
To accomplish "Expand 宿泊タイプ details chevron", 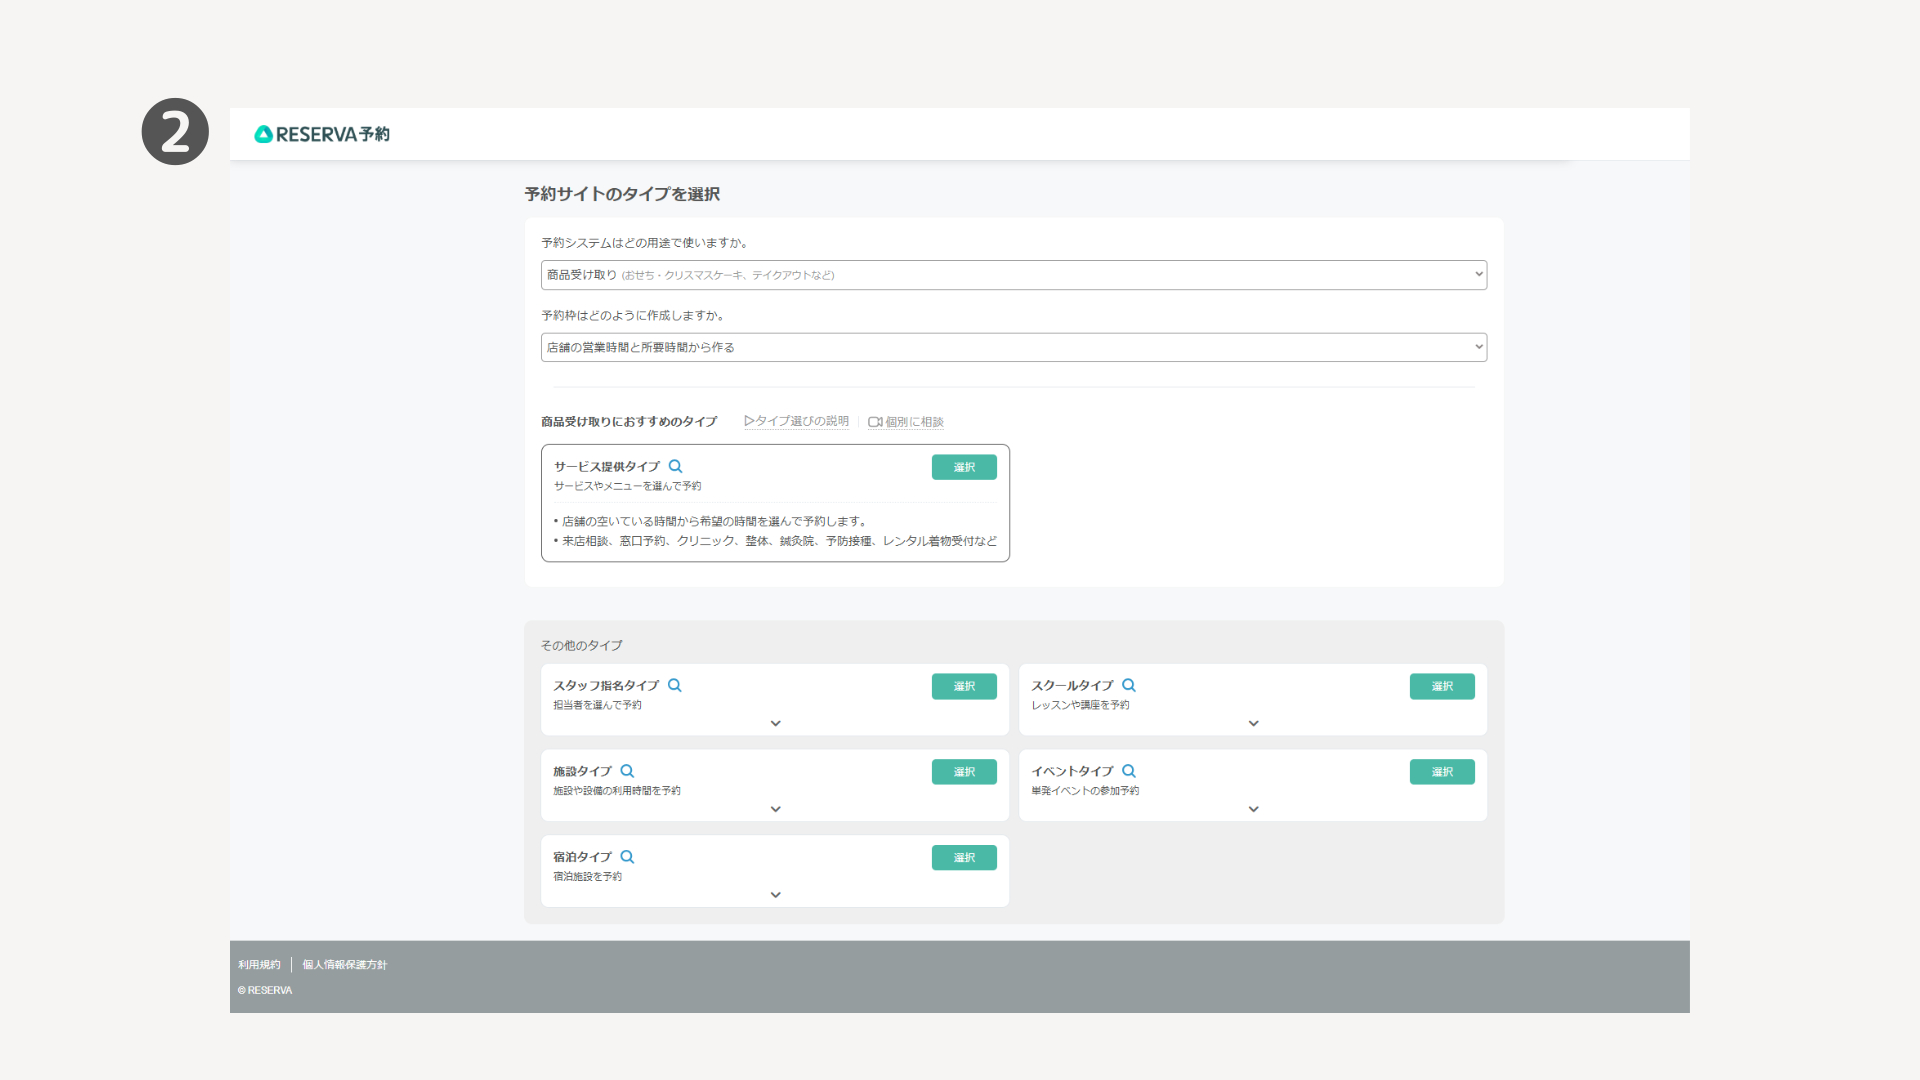I will (775, 895).
